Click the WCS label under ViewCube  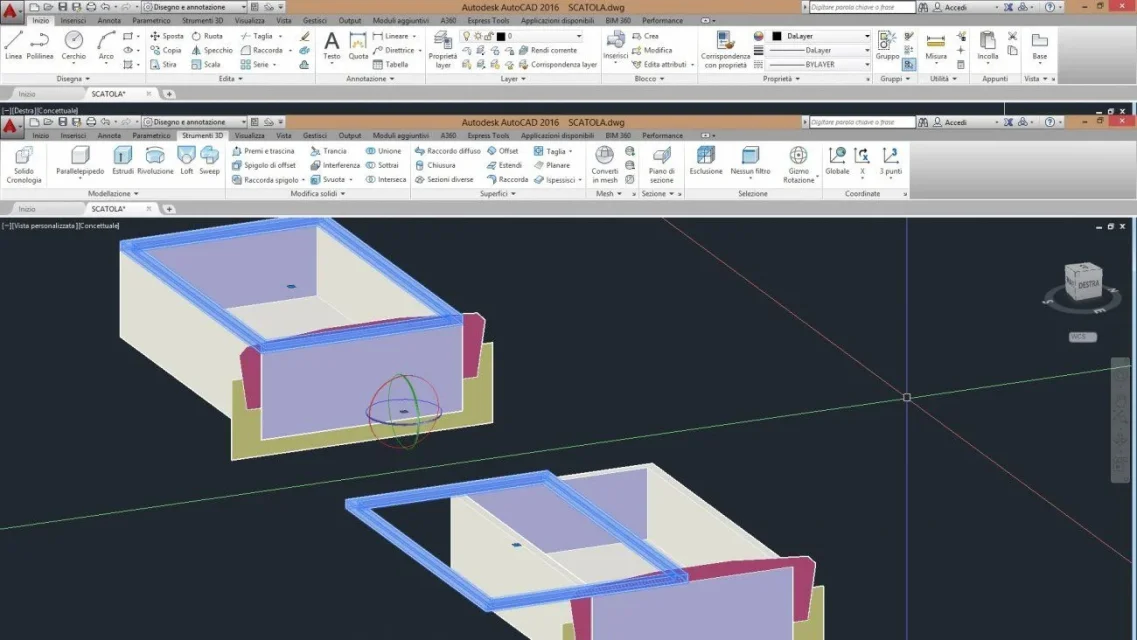pos(1083,337)
